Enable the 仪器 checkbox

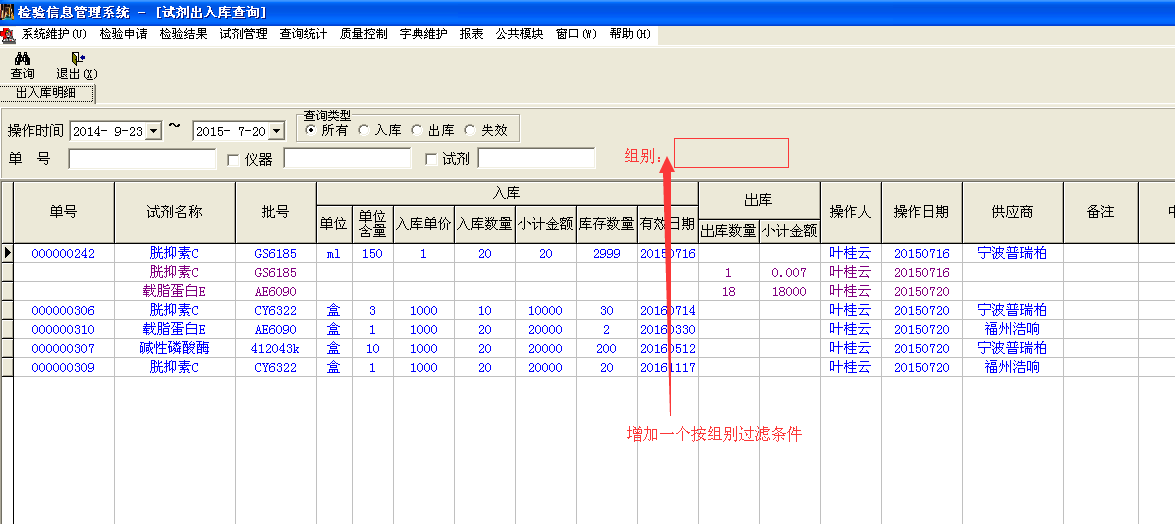tap(233, 159)
